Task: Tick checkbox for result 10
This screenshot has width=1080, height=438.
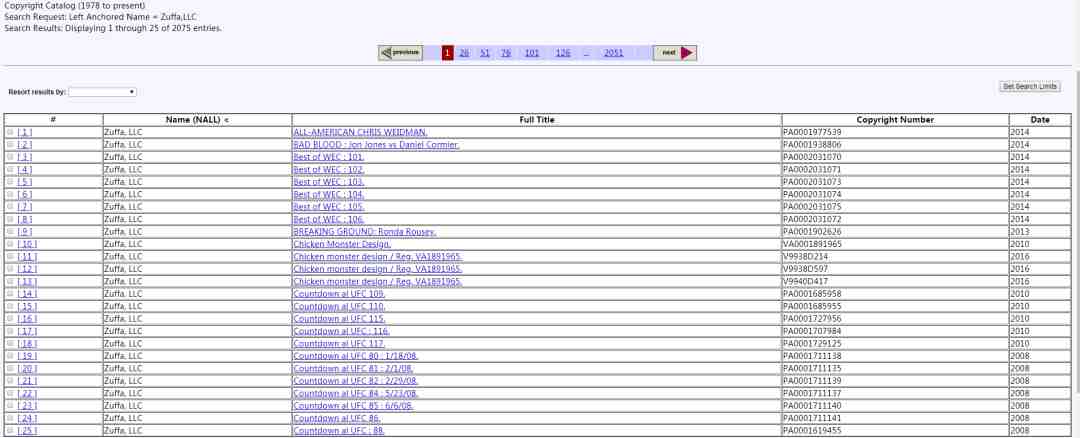Action: pos(10,244)
